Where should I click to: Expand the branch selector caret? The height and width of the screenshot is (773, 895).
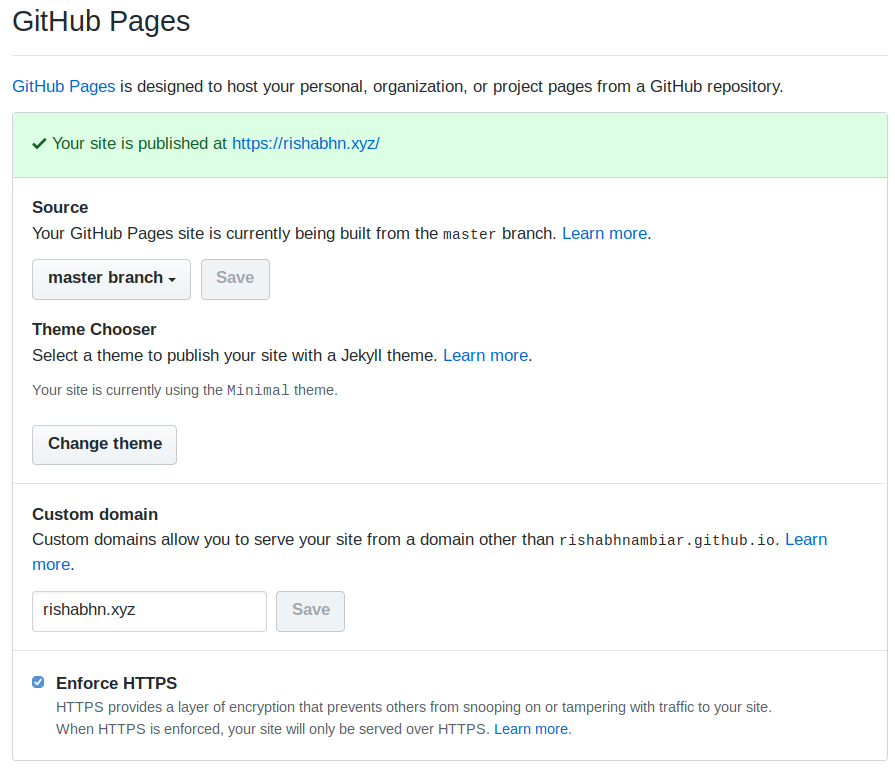tap(175, 280)
